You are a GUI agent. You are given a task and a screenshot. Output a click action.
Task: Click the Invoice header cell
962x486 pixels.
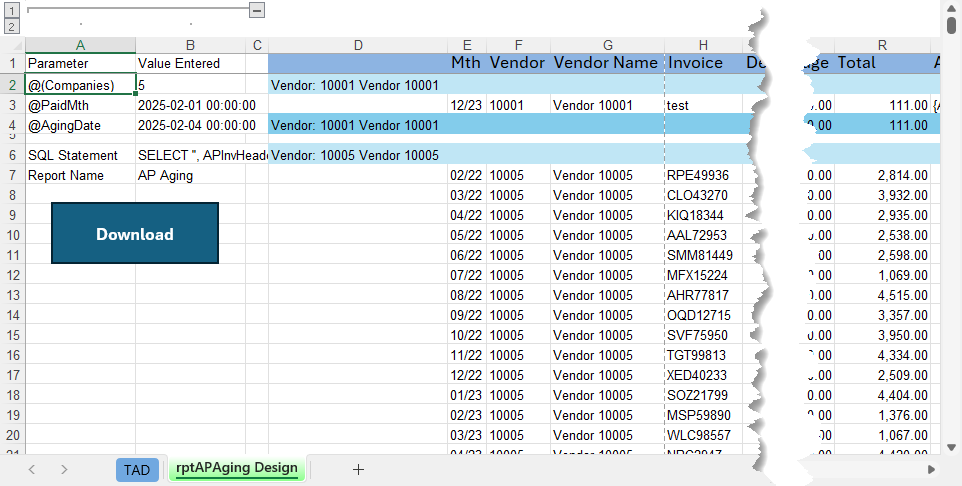(x=703, y=63)
